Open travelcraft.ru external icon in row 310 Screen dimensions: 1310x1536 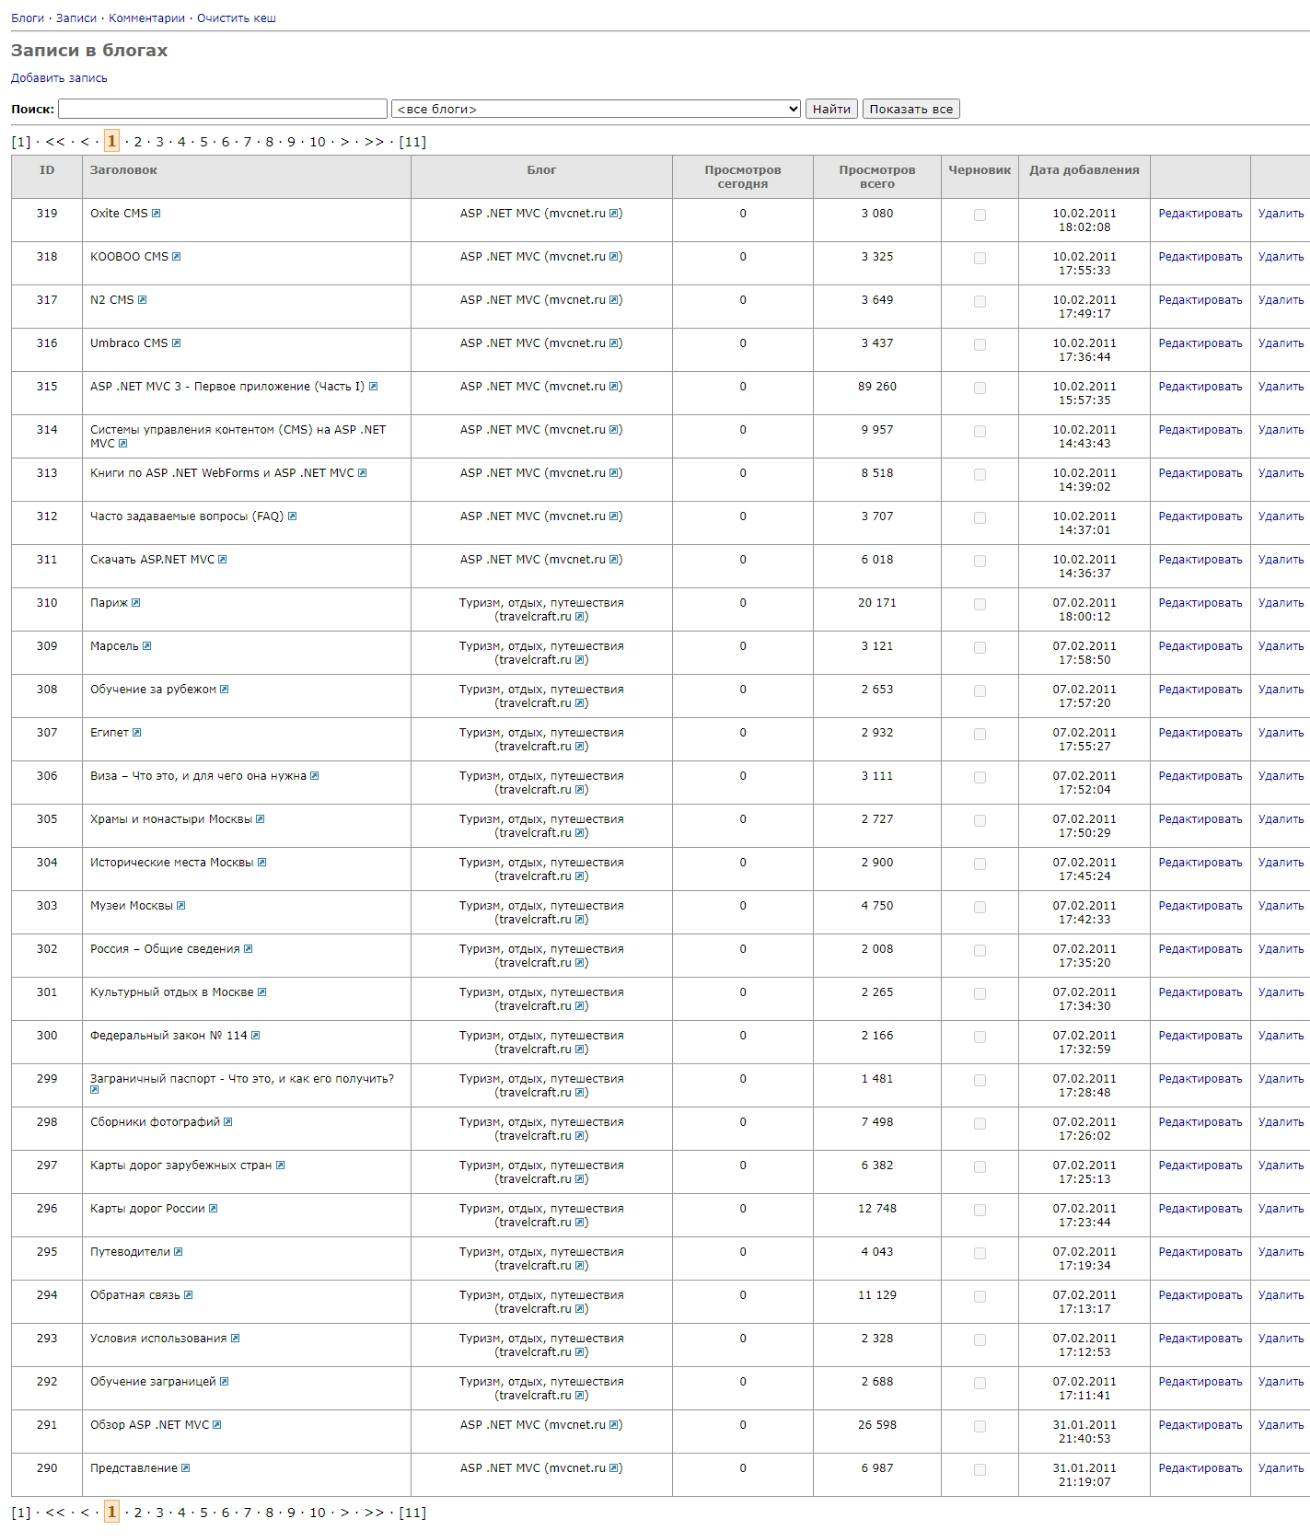point(580,617)
